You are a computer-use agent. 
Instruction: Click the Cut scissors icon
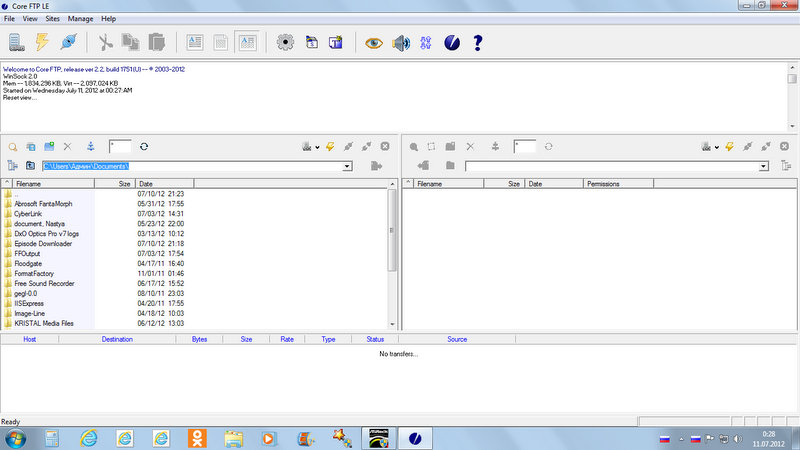[105, 42]
